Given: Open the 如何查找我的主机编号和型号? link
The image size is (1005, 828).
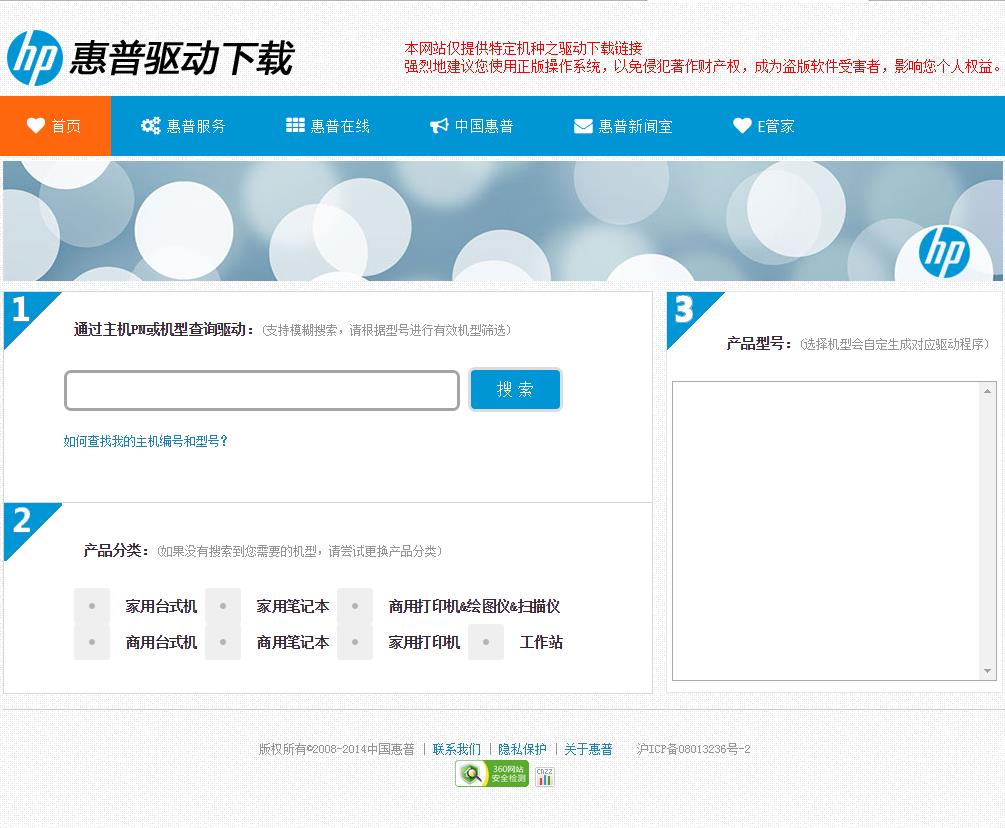Looking at the screenshot, I should [145, 441].
